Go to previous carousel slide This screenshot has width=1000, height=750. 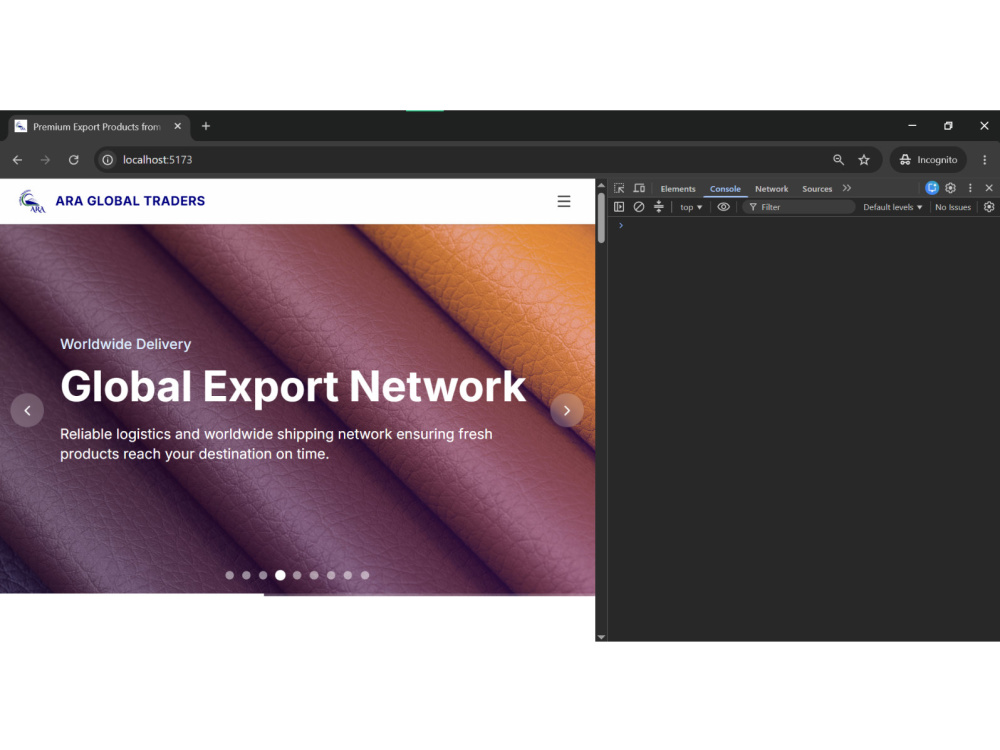(27, 410)
